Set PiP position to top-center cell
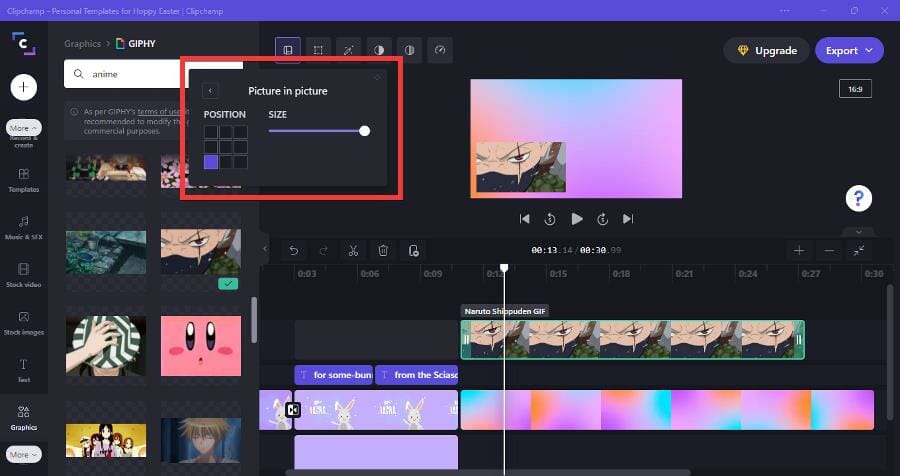900x476 pixels. coord(226,132)
